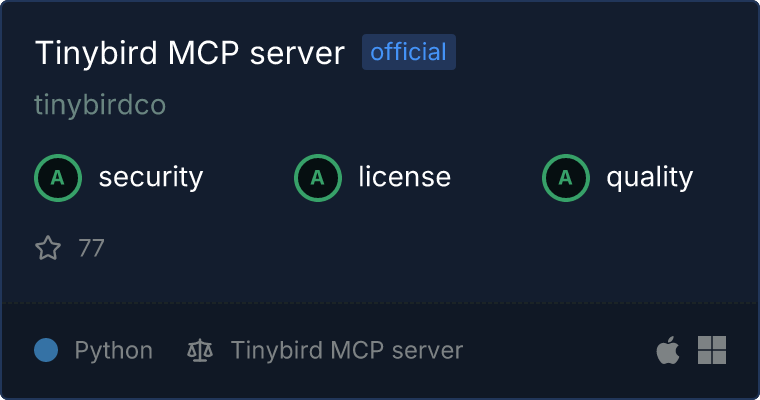
Task: Click the Tinybird MCP server license text
Action: 347,350
